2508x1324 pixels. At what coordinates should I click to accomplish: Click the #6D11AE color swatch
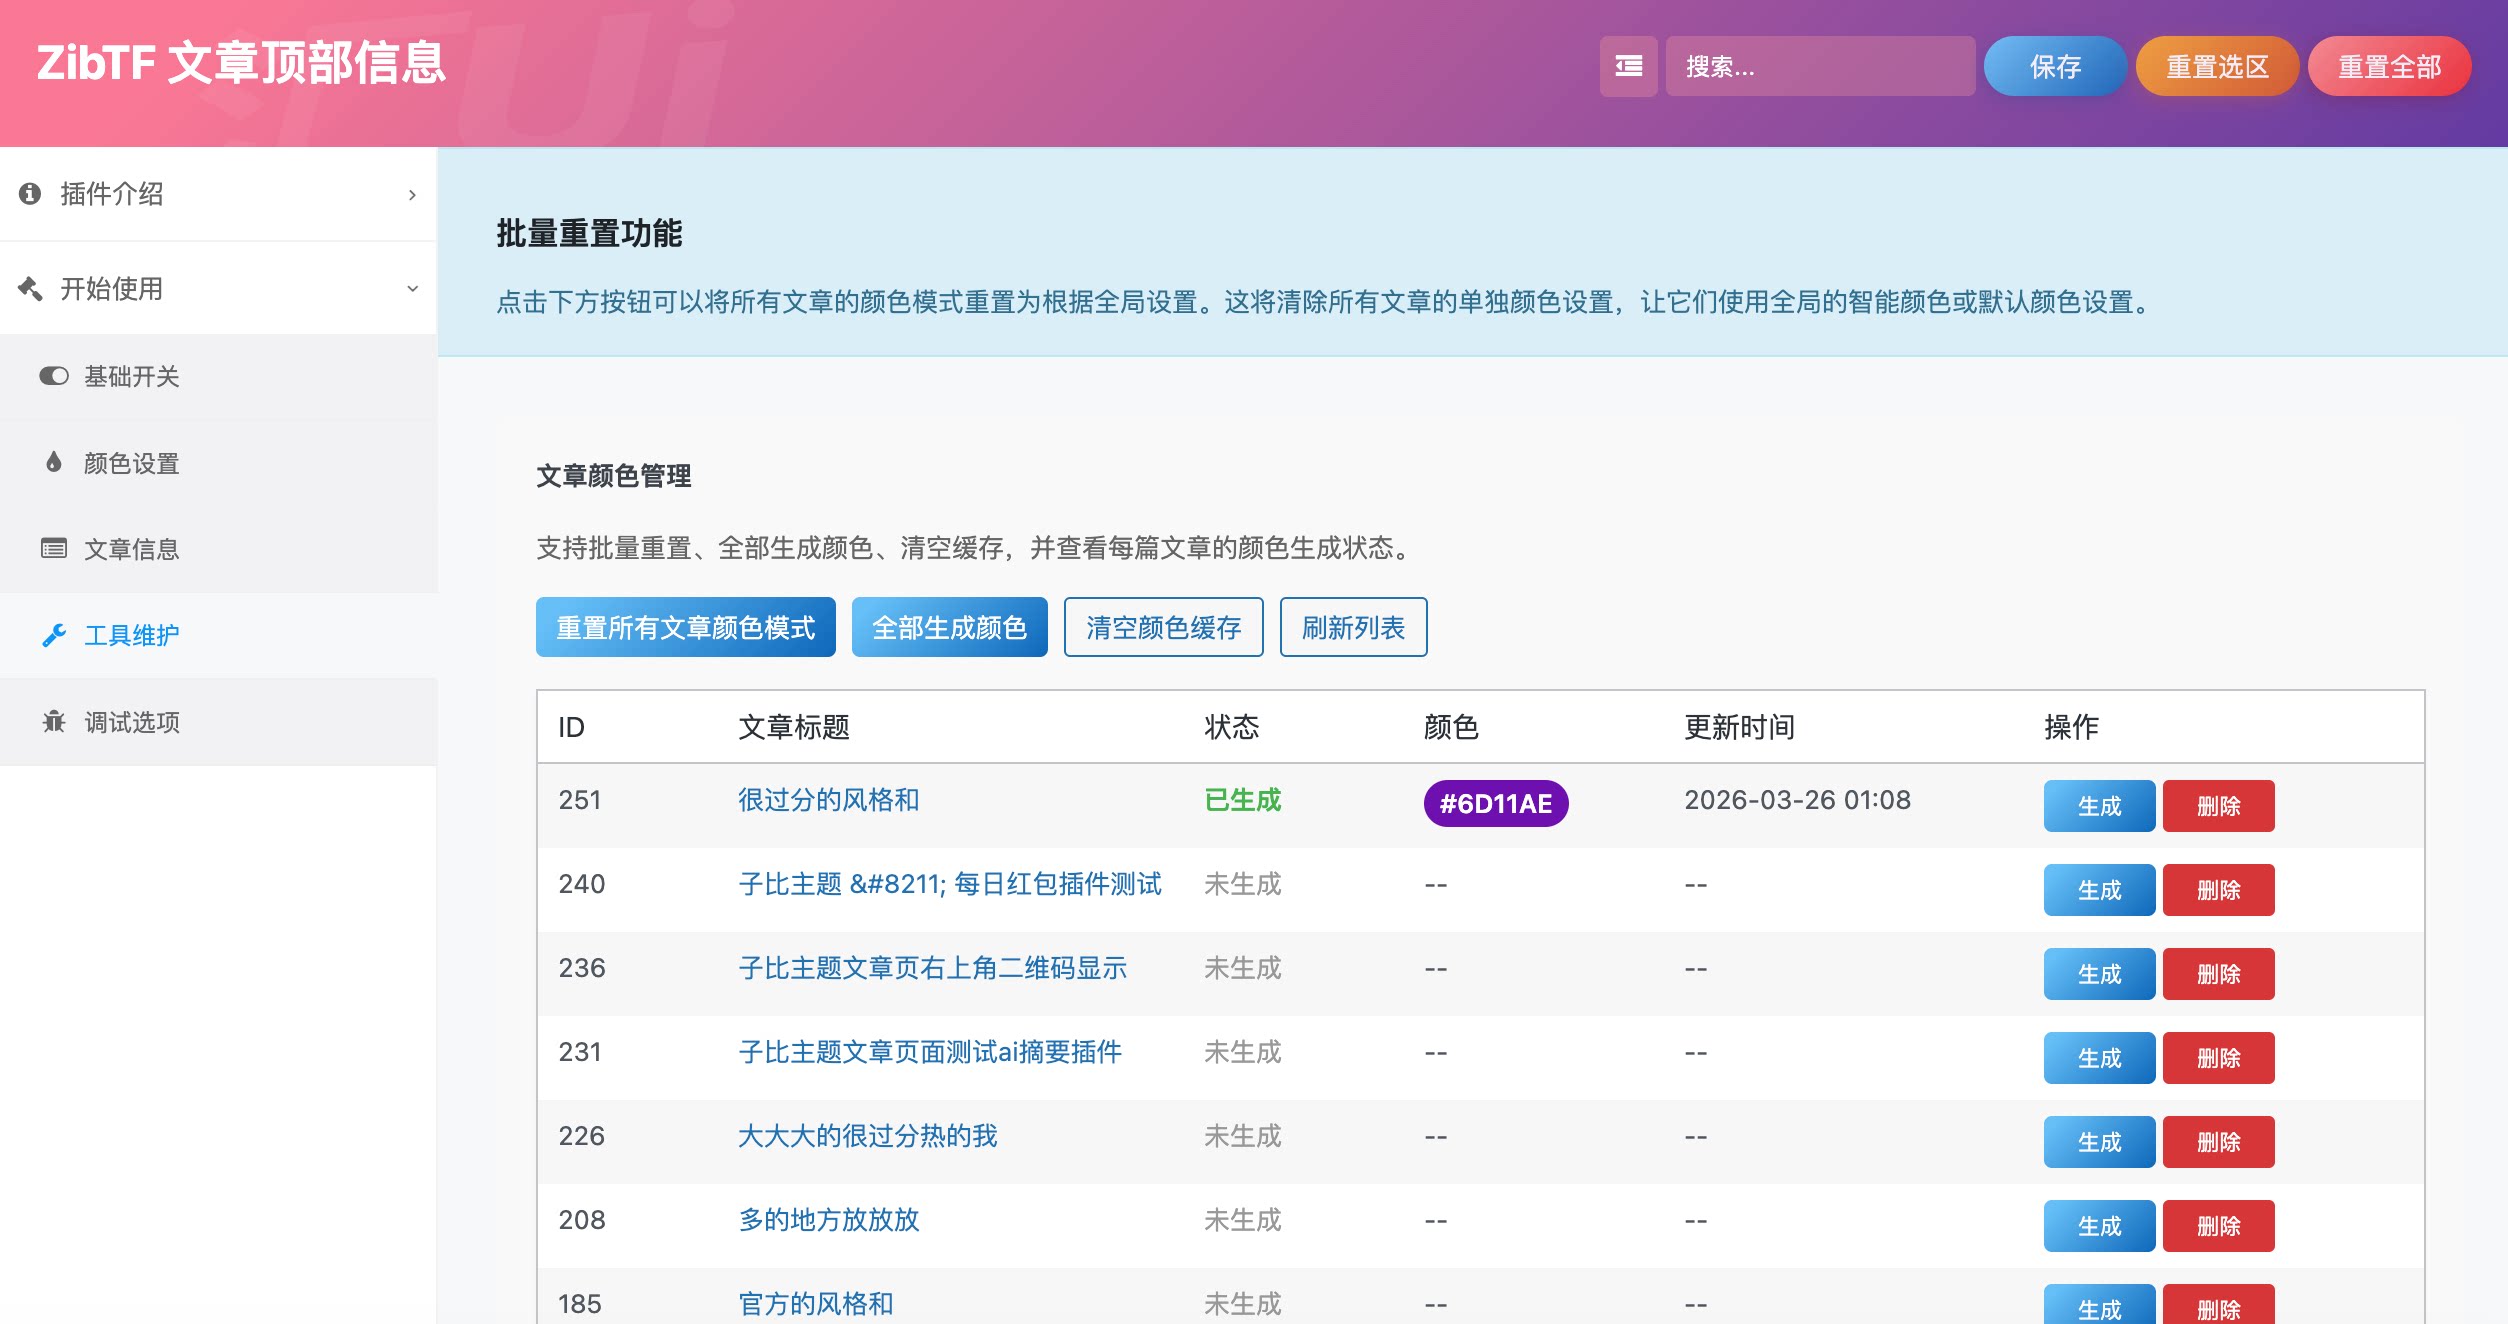click(1494, 802)
